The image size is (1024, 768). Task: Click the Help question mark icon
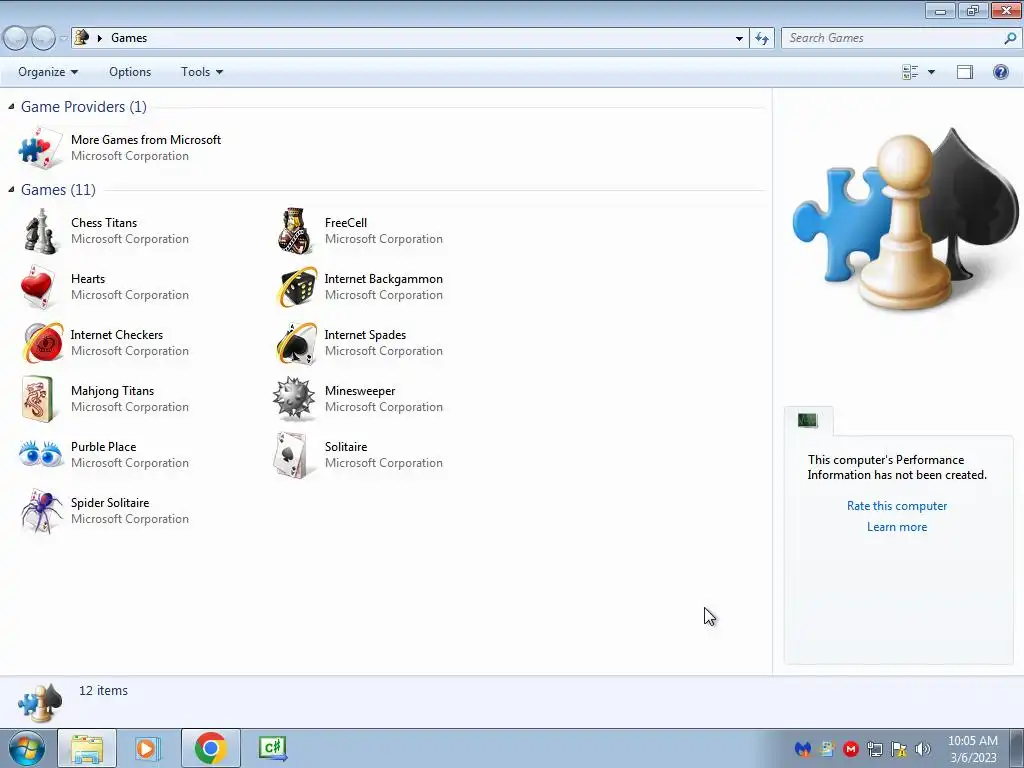coord(1000,72)
